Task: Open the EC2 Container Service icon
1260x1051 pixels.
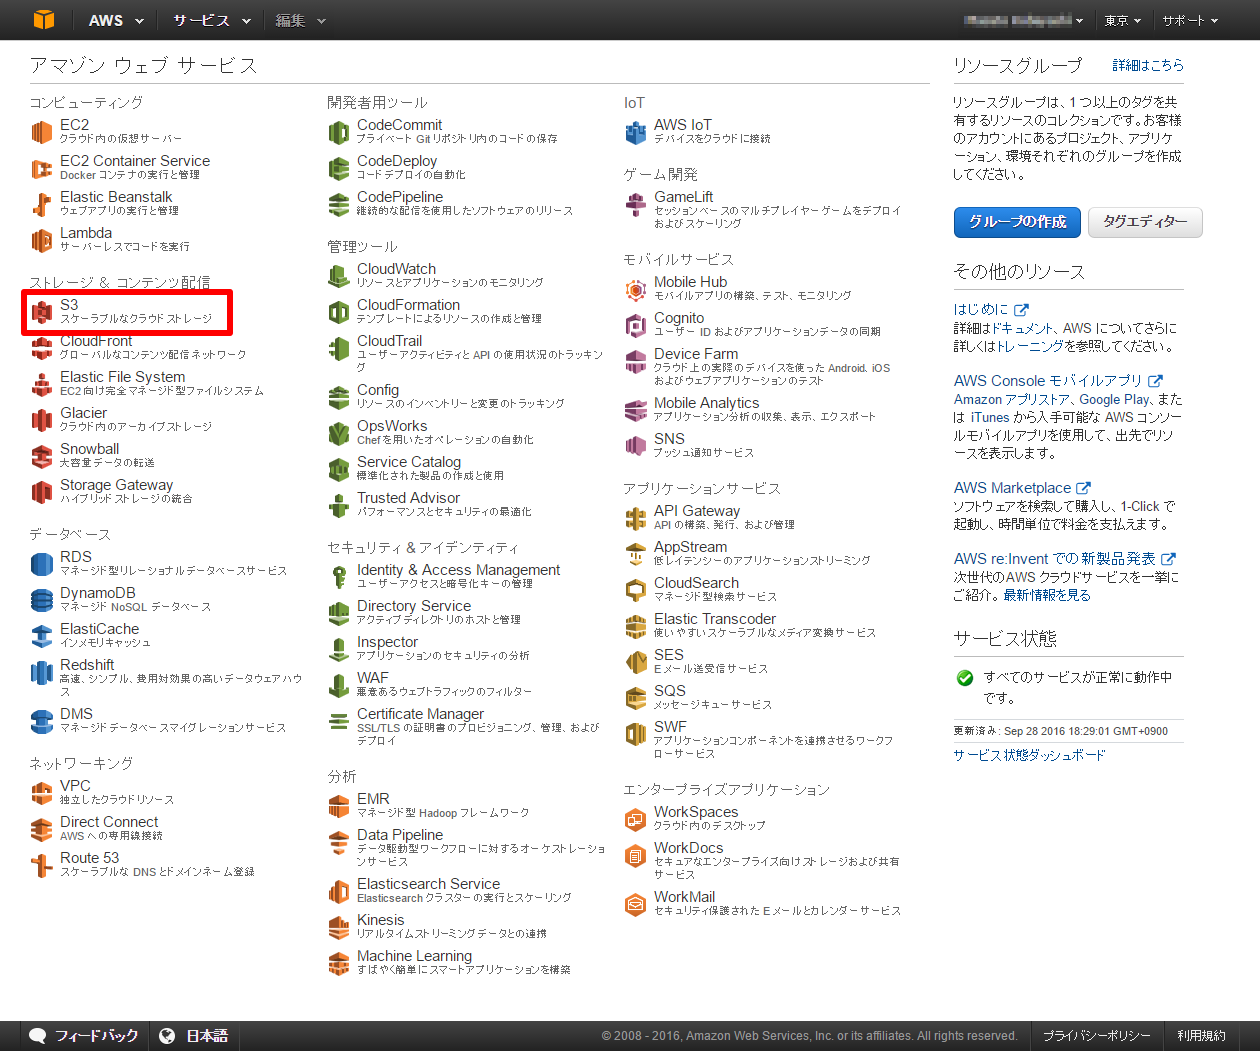Action: [41, 168]
